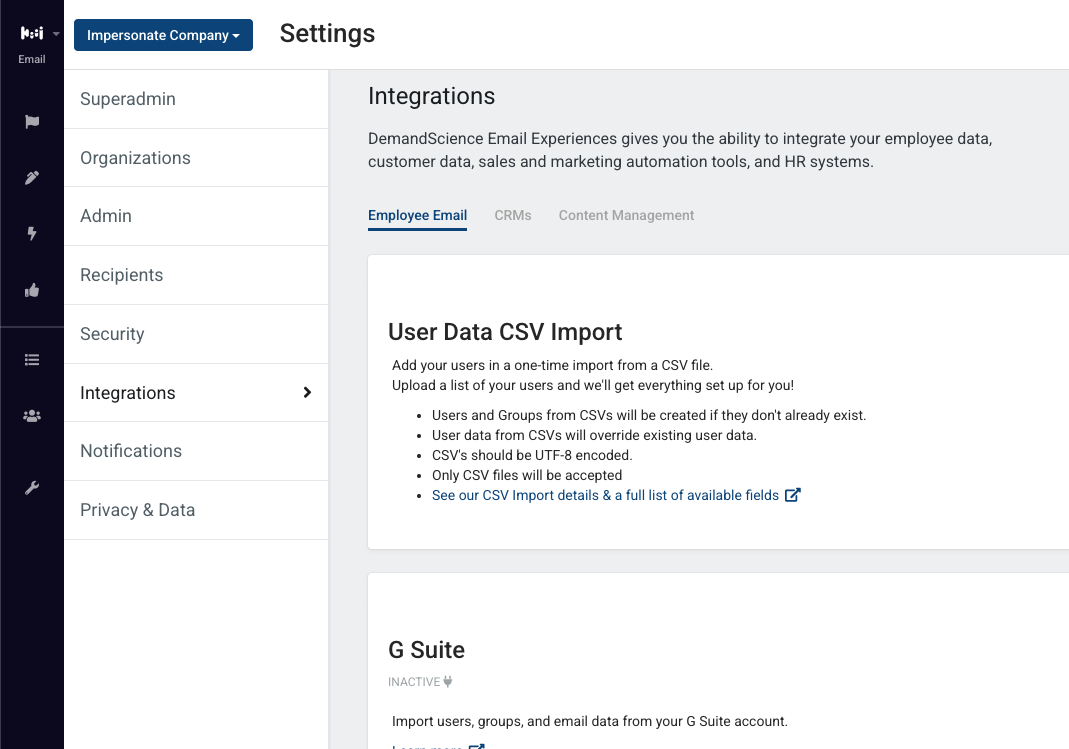Click the chevron arrow on the Integrations row
Image resolution: width=1069 pixels, height=749 pixels.
click(x=307, y=393)
